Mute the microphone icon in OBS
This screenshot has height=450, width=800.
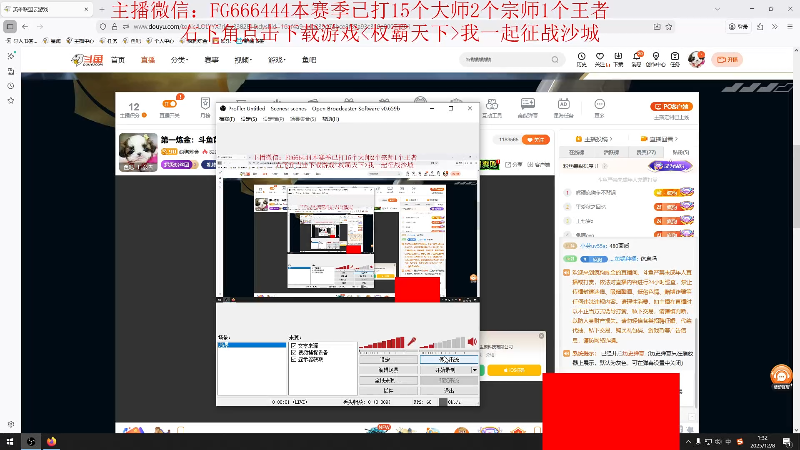[412, 341]
